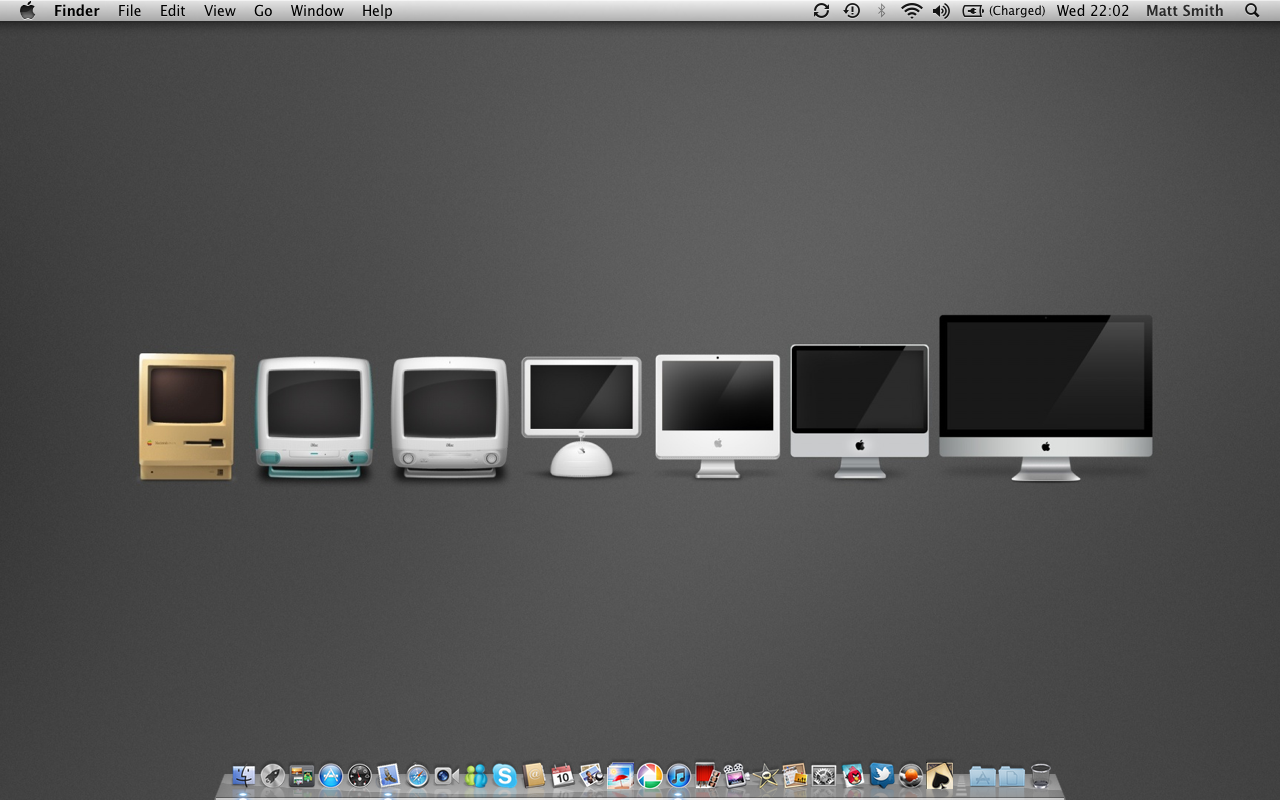
Task: Launch iPhoto from the Dock
Action: pyautogui.click(x=591, y=775)
